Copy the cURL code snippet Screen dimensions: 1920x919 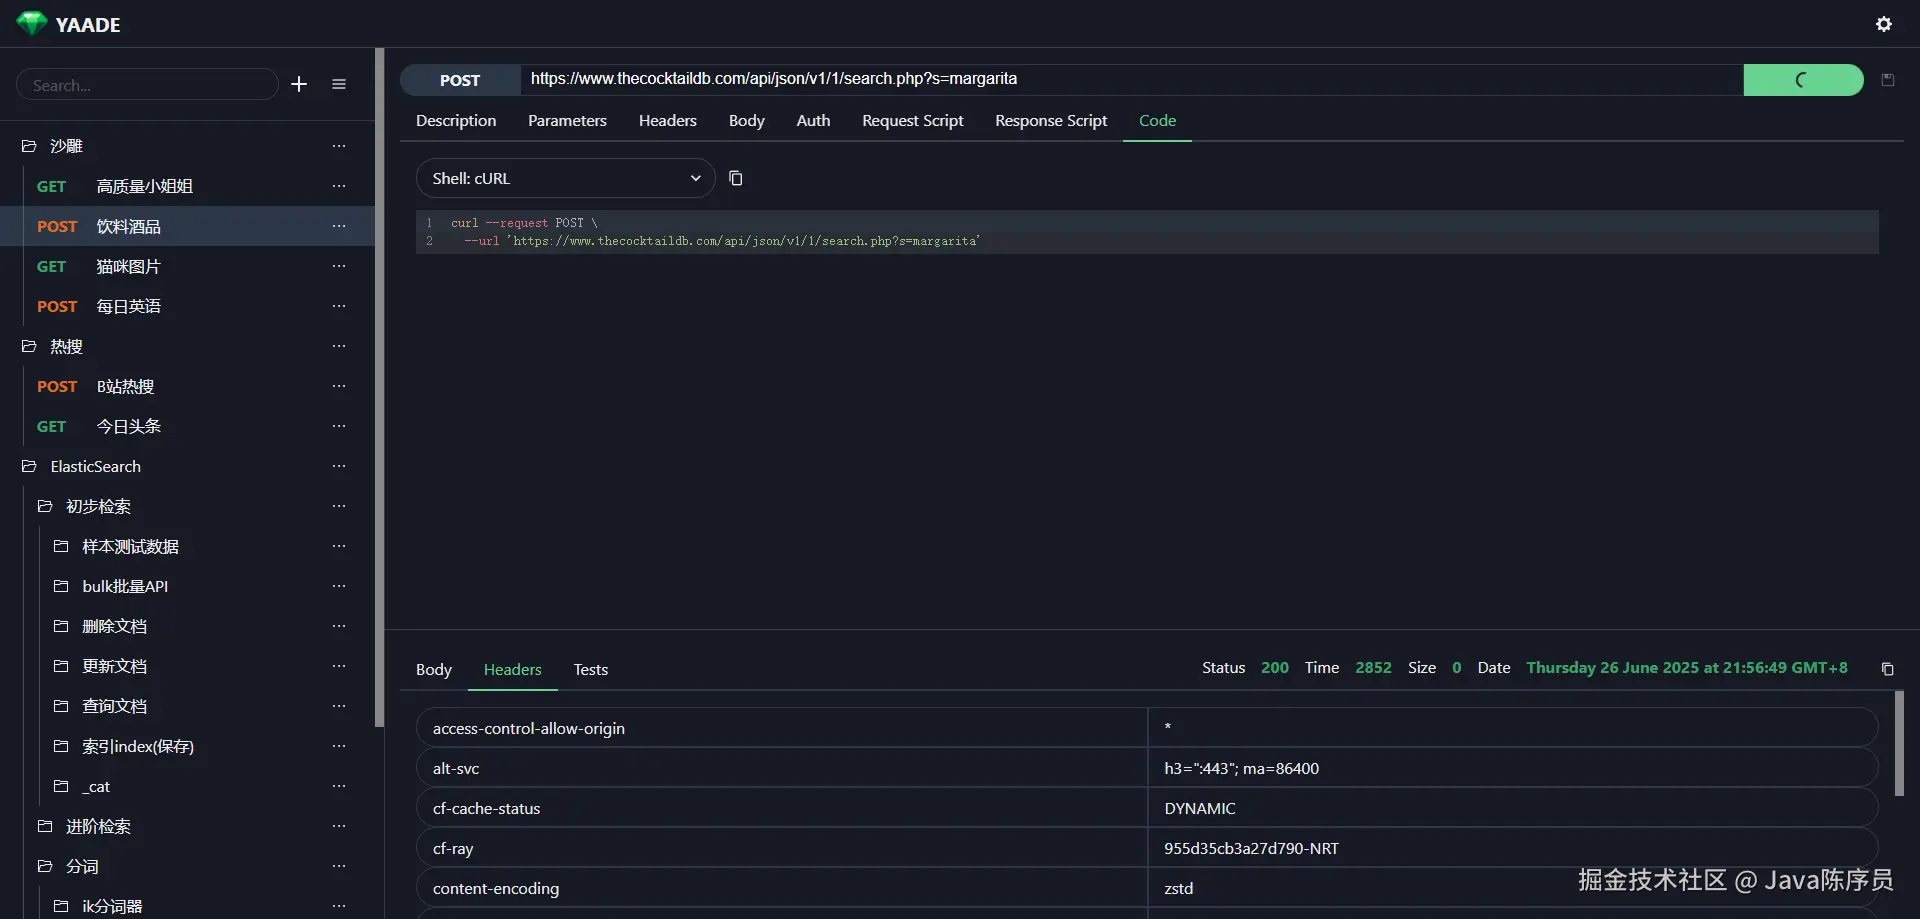pos(736,178)
